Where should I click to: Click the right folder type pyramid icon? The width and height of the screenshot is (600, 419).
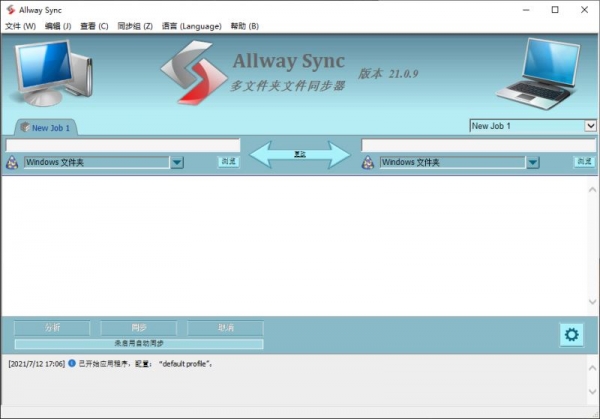pos(368,163)
